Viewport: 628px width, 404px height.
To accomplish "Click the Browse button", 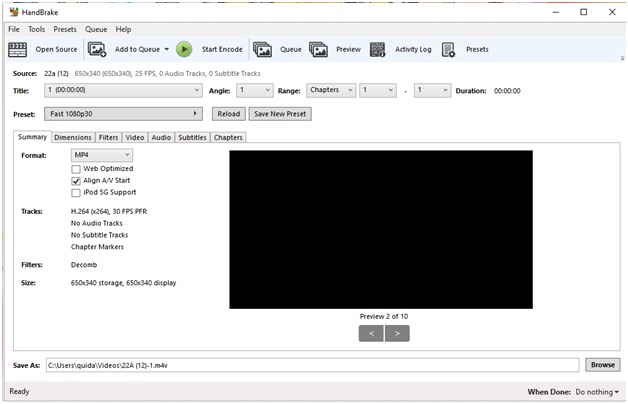I will (x=603, y=365).
